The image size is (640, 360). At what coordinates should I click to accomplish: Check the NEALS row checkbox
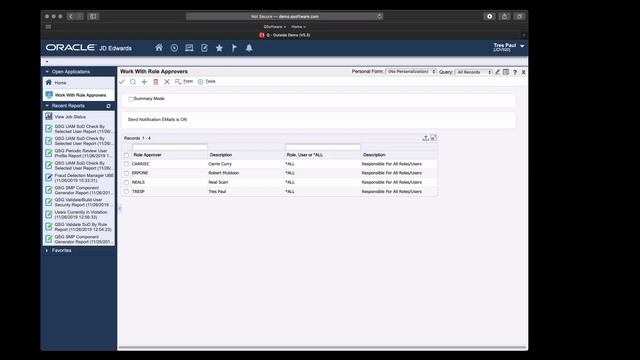pyautogui.click(x=126, y=182)
